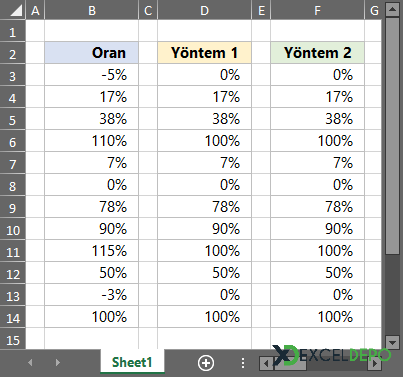403x377 pixels.
Task: Click the vertical scrollbar up arrow
Action: (x=392, y=10)
